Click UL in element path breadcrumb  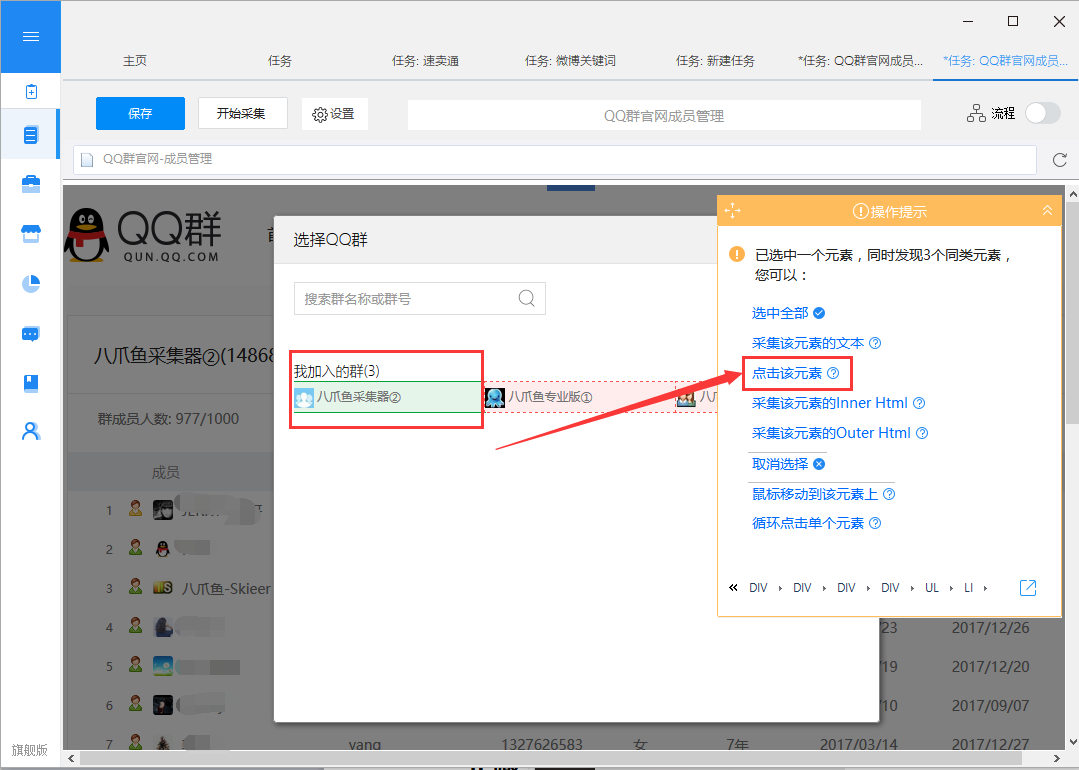click(932, 588)
